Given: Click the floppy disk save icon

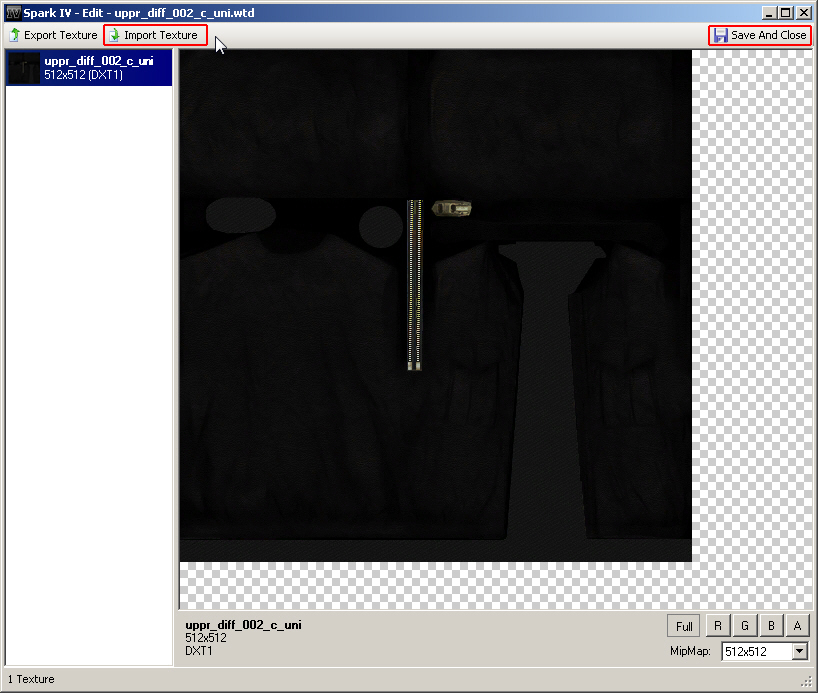Looking at the screenshot, I should pos(720,35).
